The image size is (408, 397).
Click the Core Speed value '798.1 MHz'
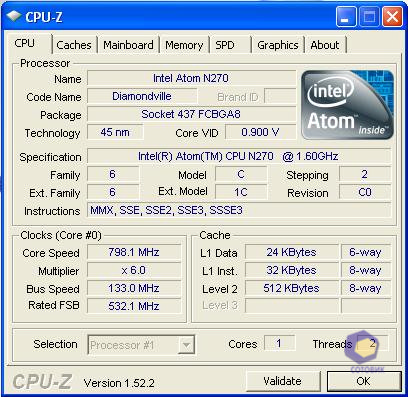pos(134,252)
